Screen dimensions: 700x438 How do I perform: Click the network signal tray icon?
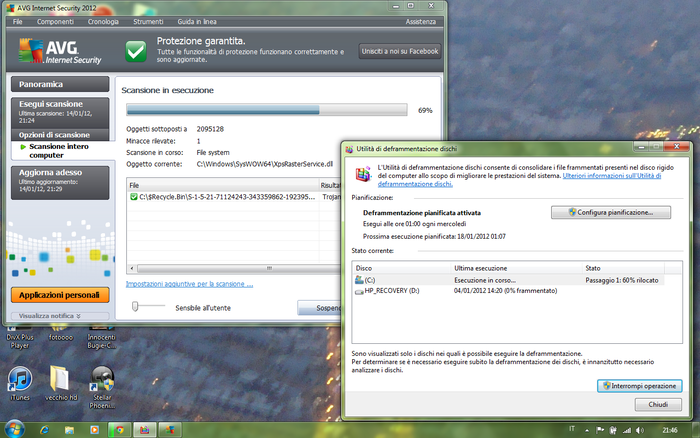click(x=627, y=430)
